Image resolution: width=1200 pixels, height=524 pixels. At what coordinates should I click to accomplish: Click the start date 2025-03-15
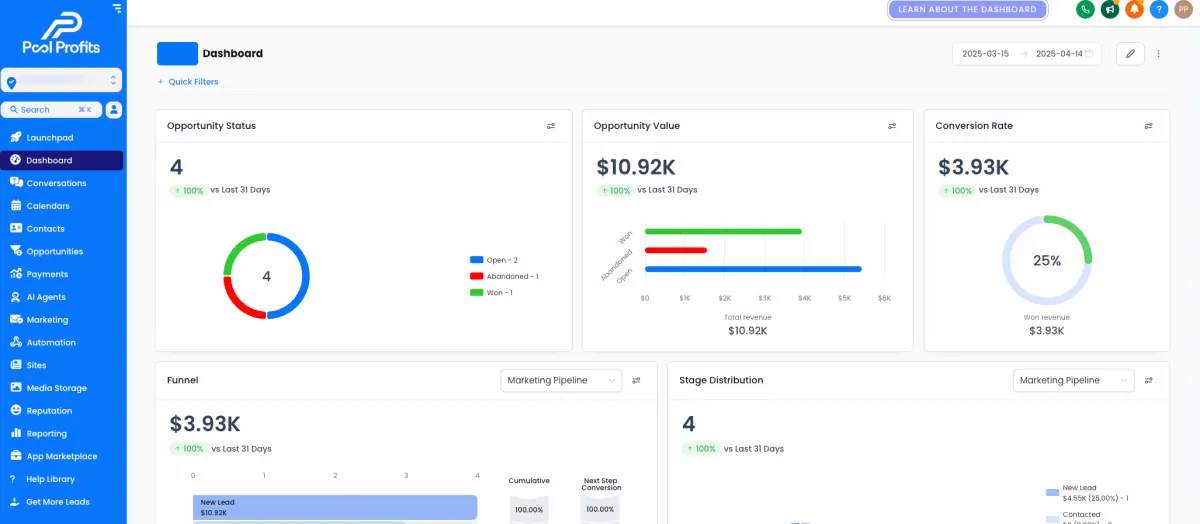[x=985, y=54]
